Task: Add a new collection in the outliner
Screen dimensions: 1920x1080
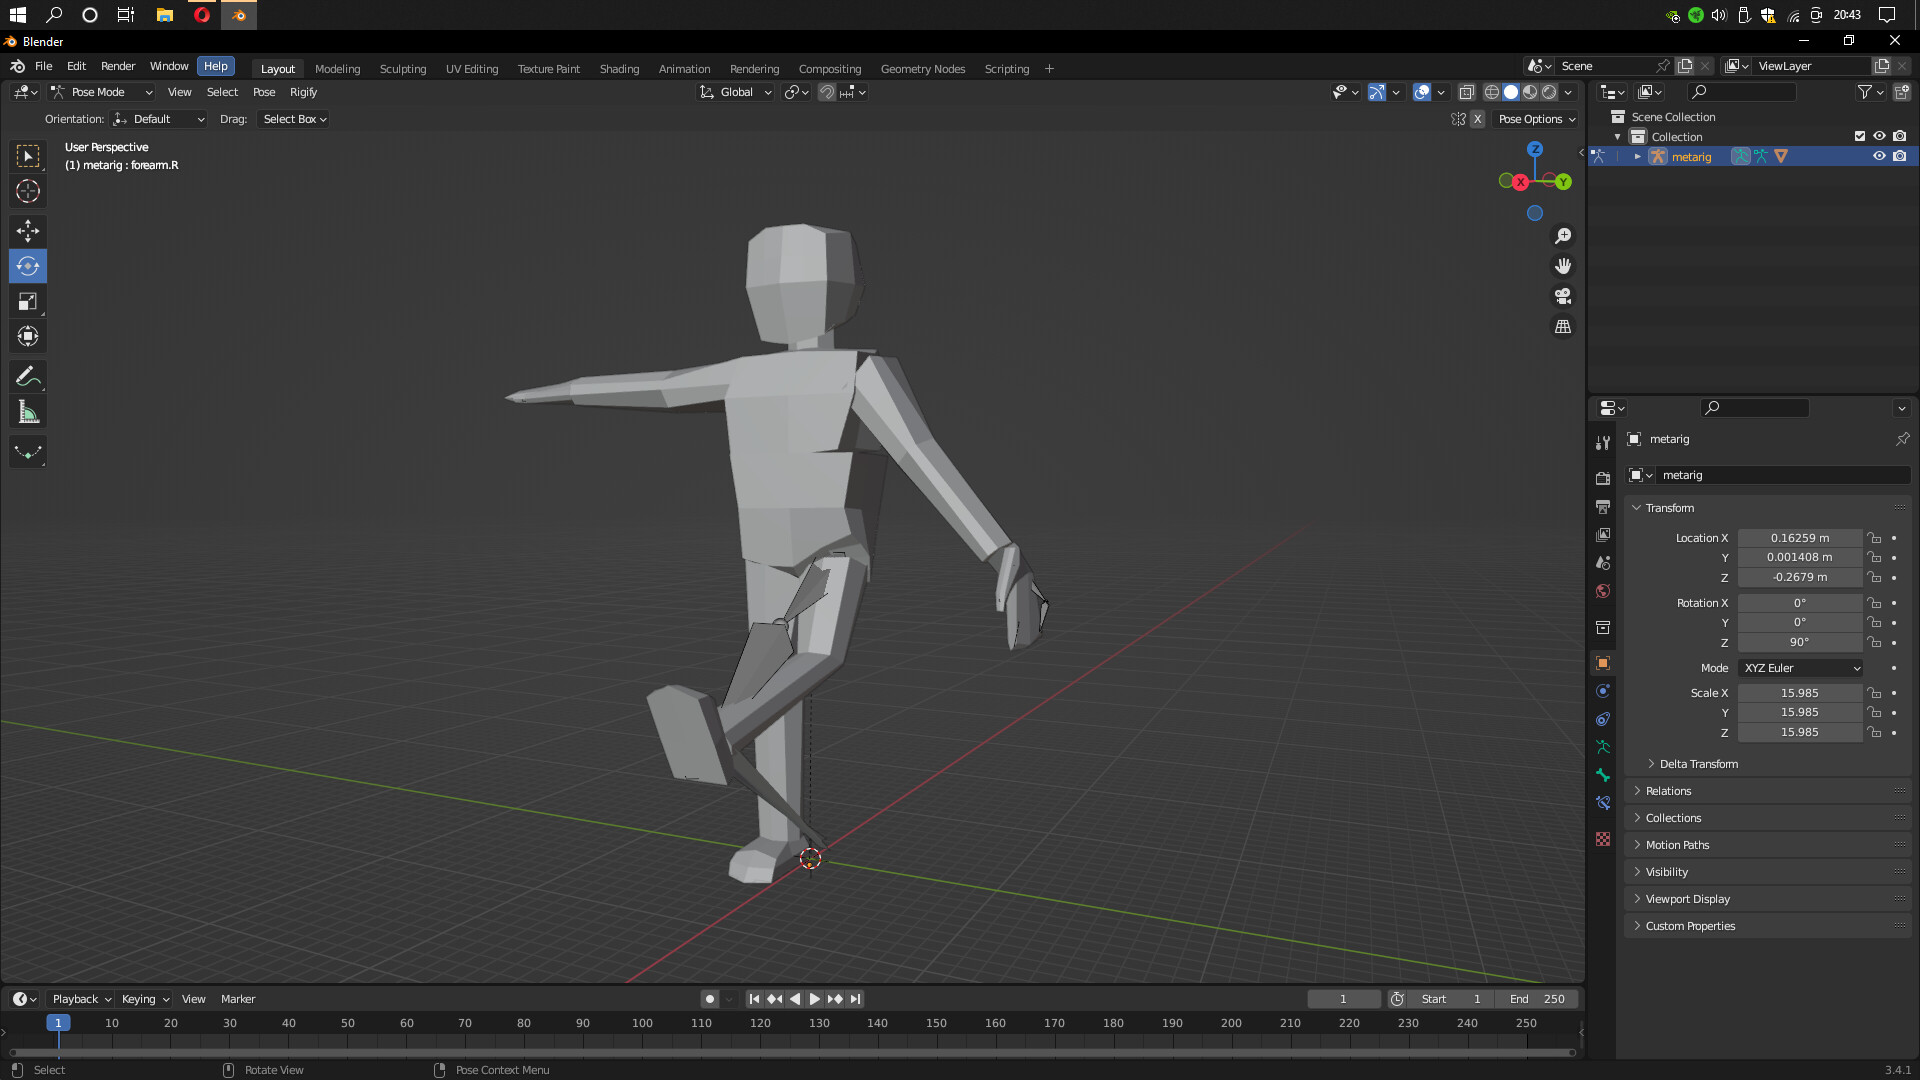Action: [x=1902, y=92]
